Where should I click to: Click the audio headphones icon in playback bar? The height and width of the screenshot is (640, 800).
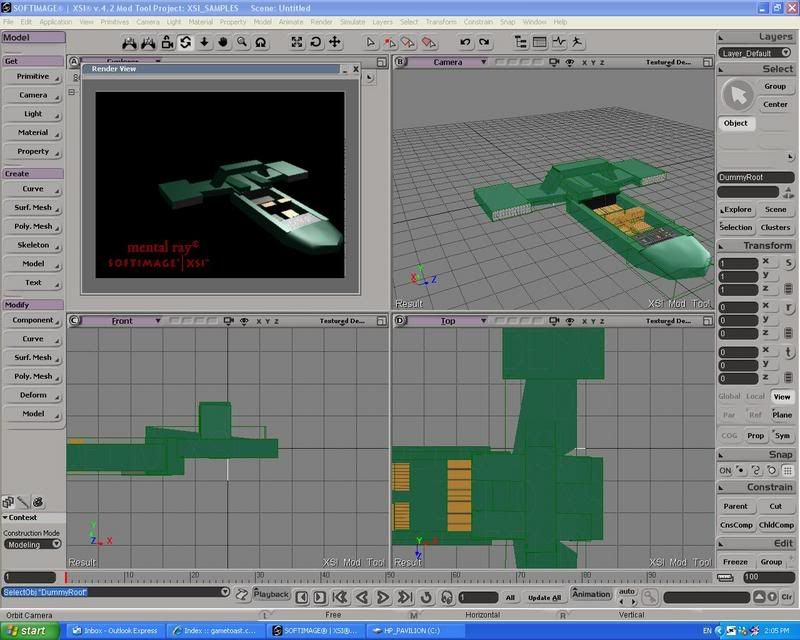click(x=446, y=597)
